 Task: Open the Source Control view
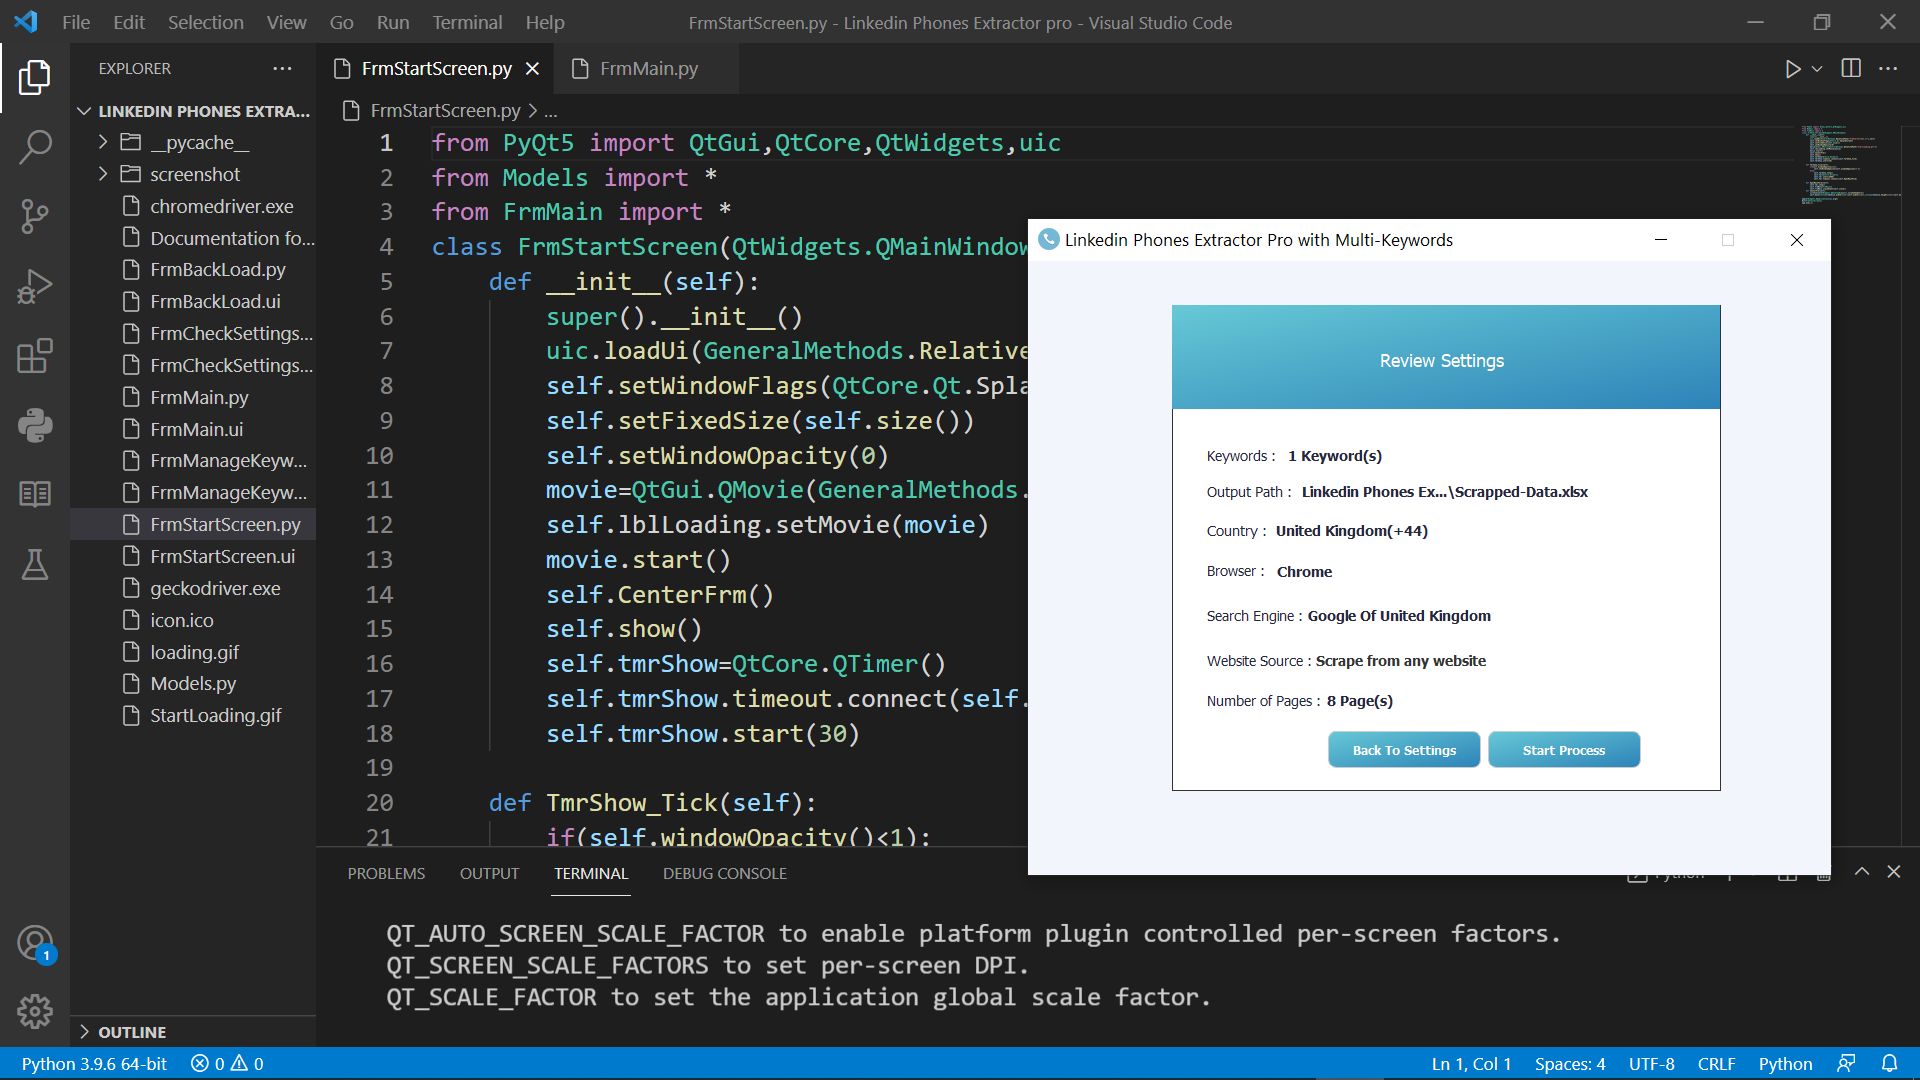click(x=35, y=216)
